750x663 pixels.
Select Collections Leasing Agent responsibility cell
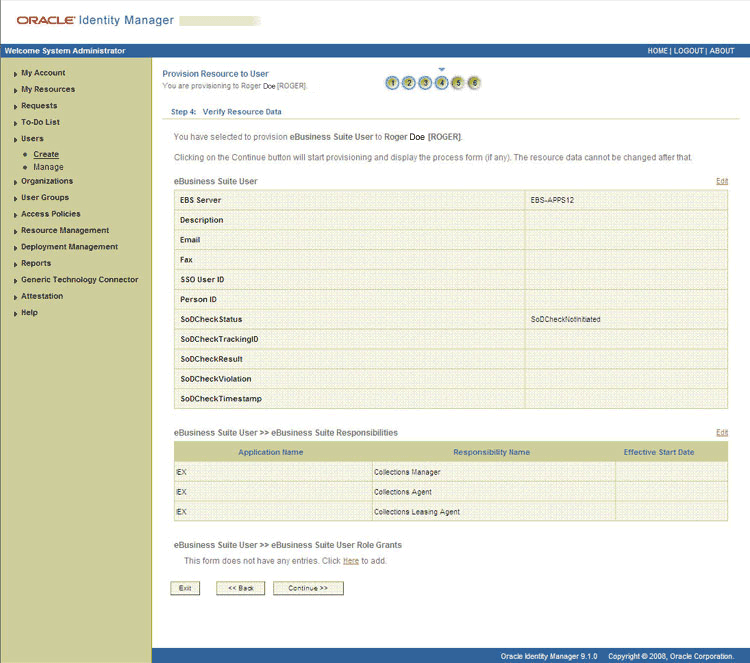pos(494,512)
